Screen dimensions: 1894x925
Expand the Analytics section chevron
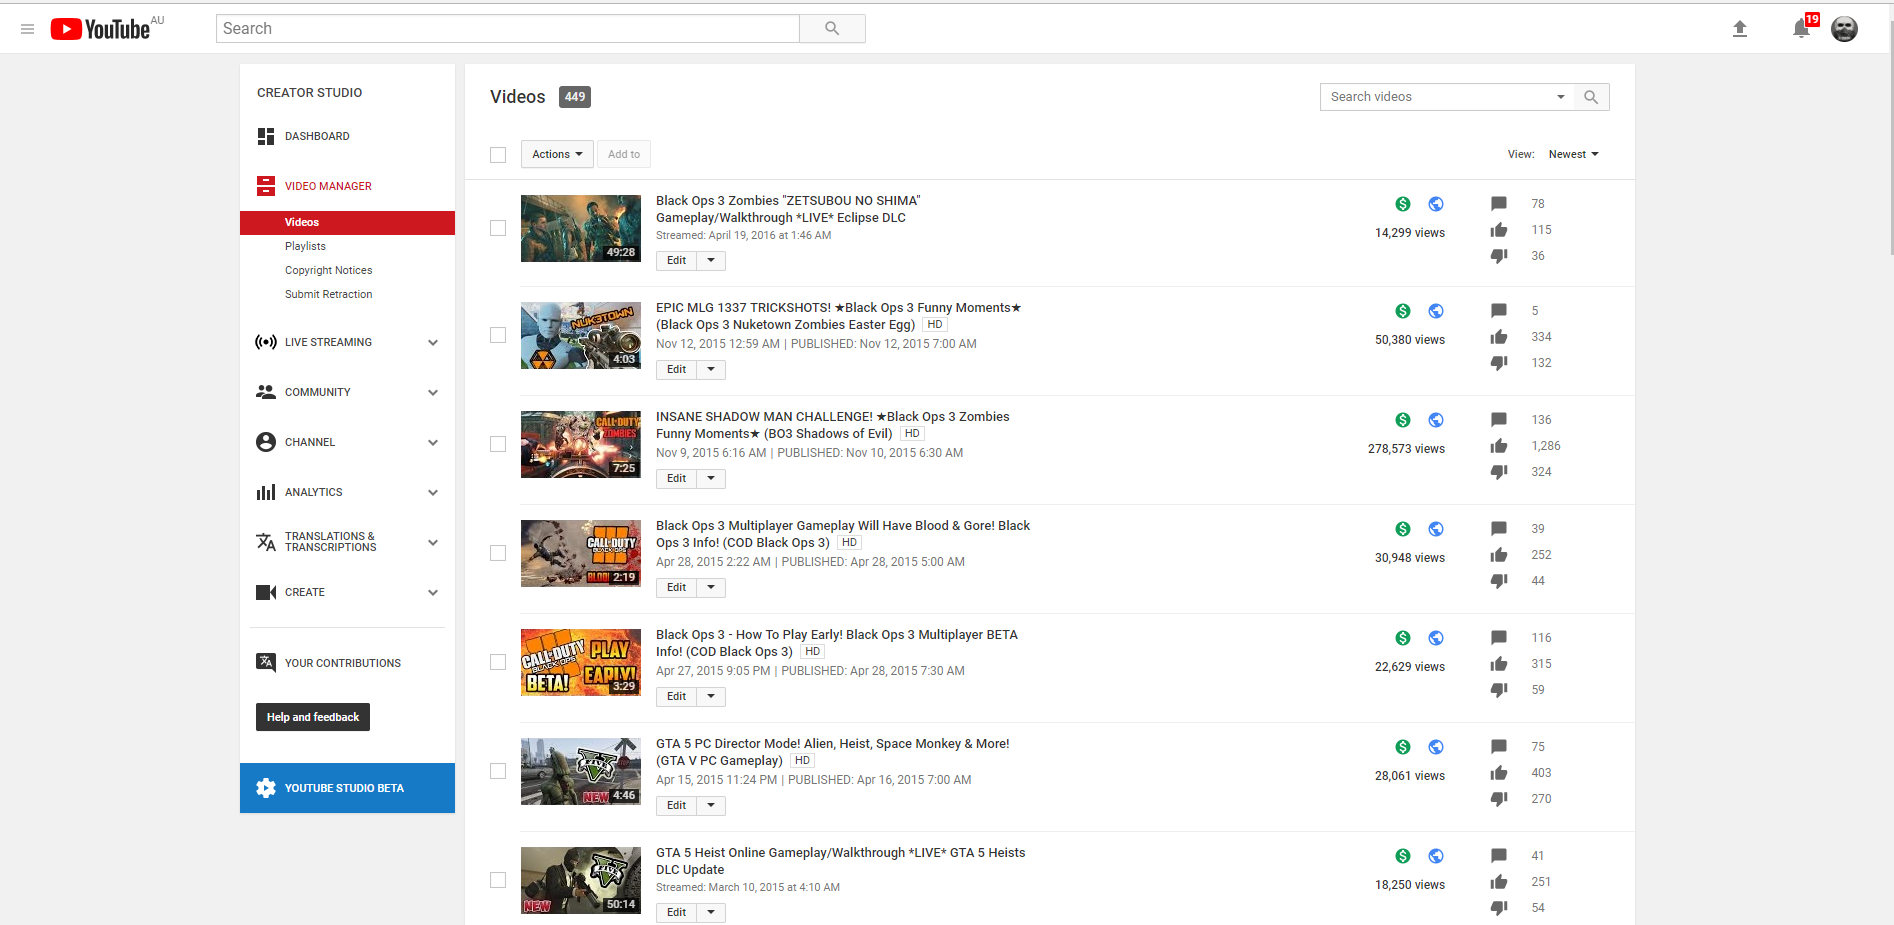(433, 492)
